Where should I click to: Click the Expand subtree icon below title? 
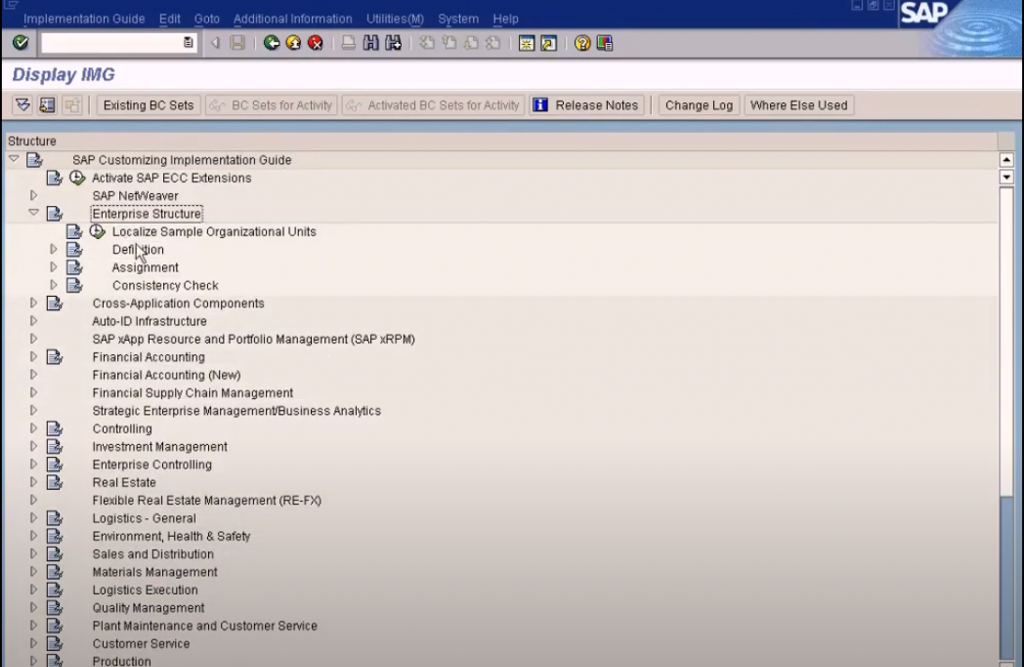23,105
